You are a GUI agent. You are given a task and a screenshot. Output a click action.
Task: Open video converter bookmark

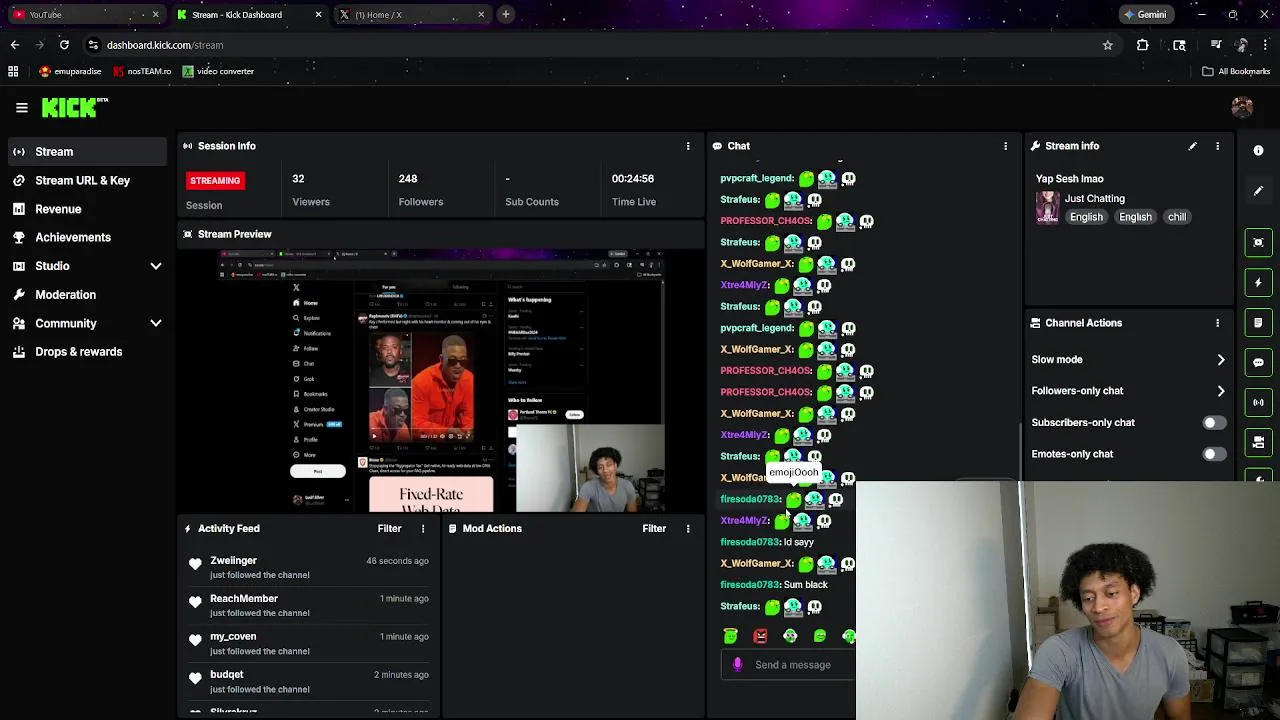218,71
